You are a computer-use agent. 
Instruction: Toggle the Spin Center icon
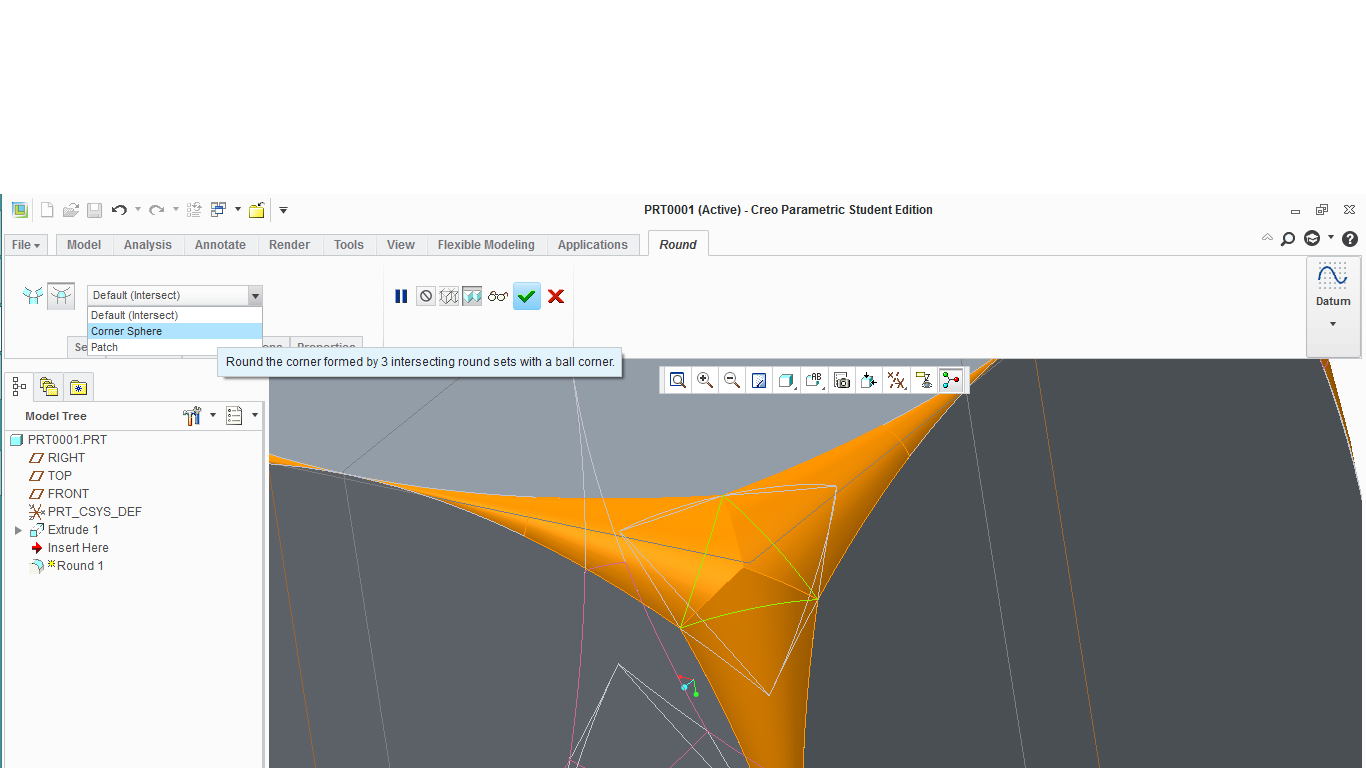point(951,380)
